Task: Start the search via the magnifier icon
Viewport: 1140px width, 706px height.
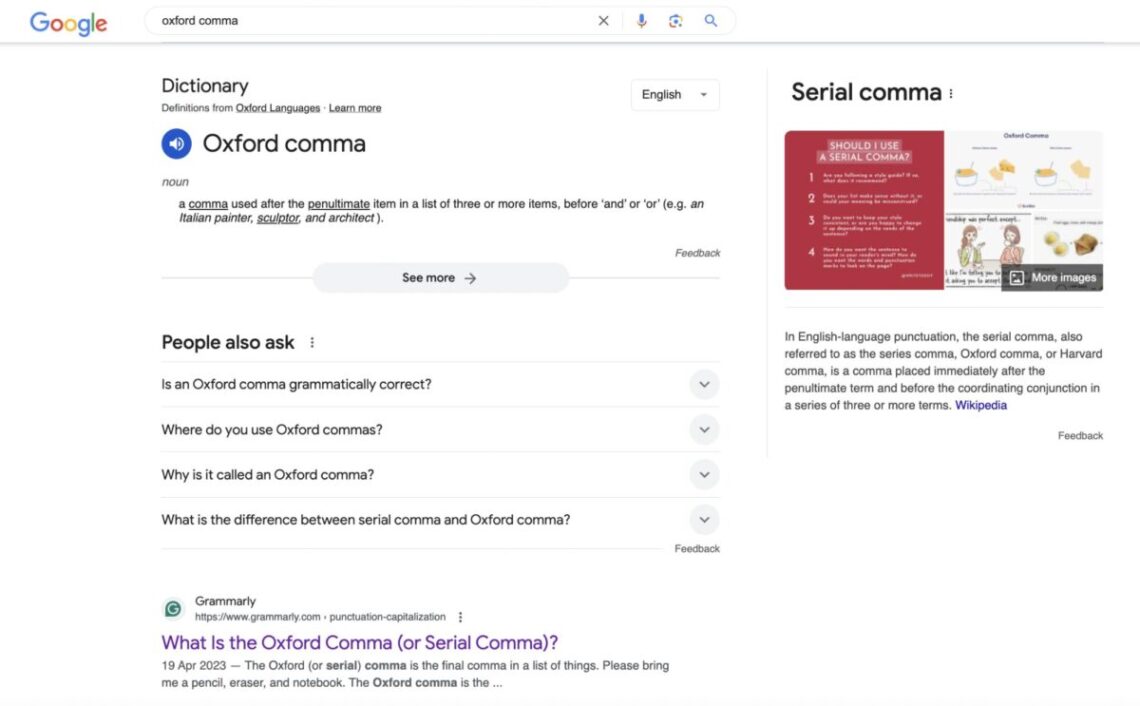Action: pos(711,20)
